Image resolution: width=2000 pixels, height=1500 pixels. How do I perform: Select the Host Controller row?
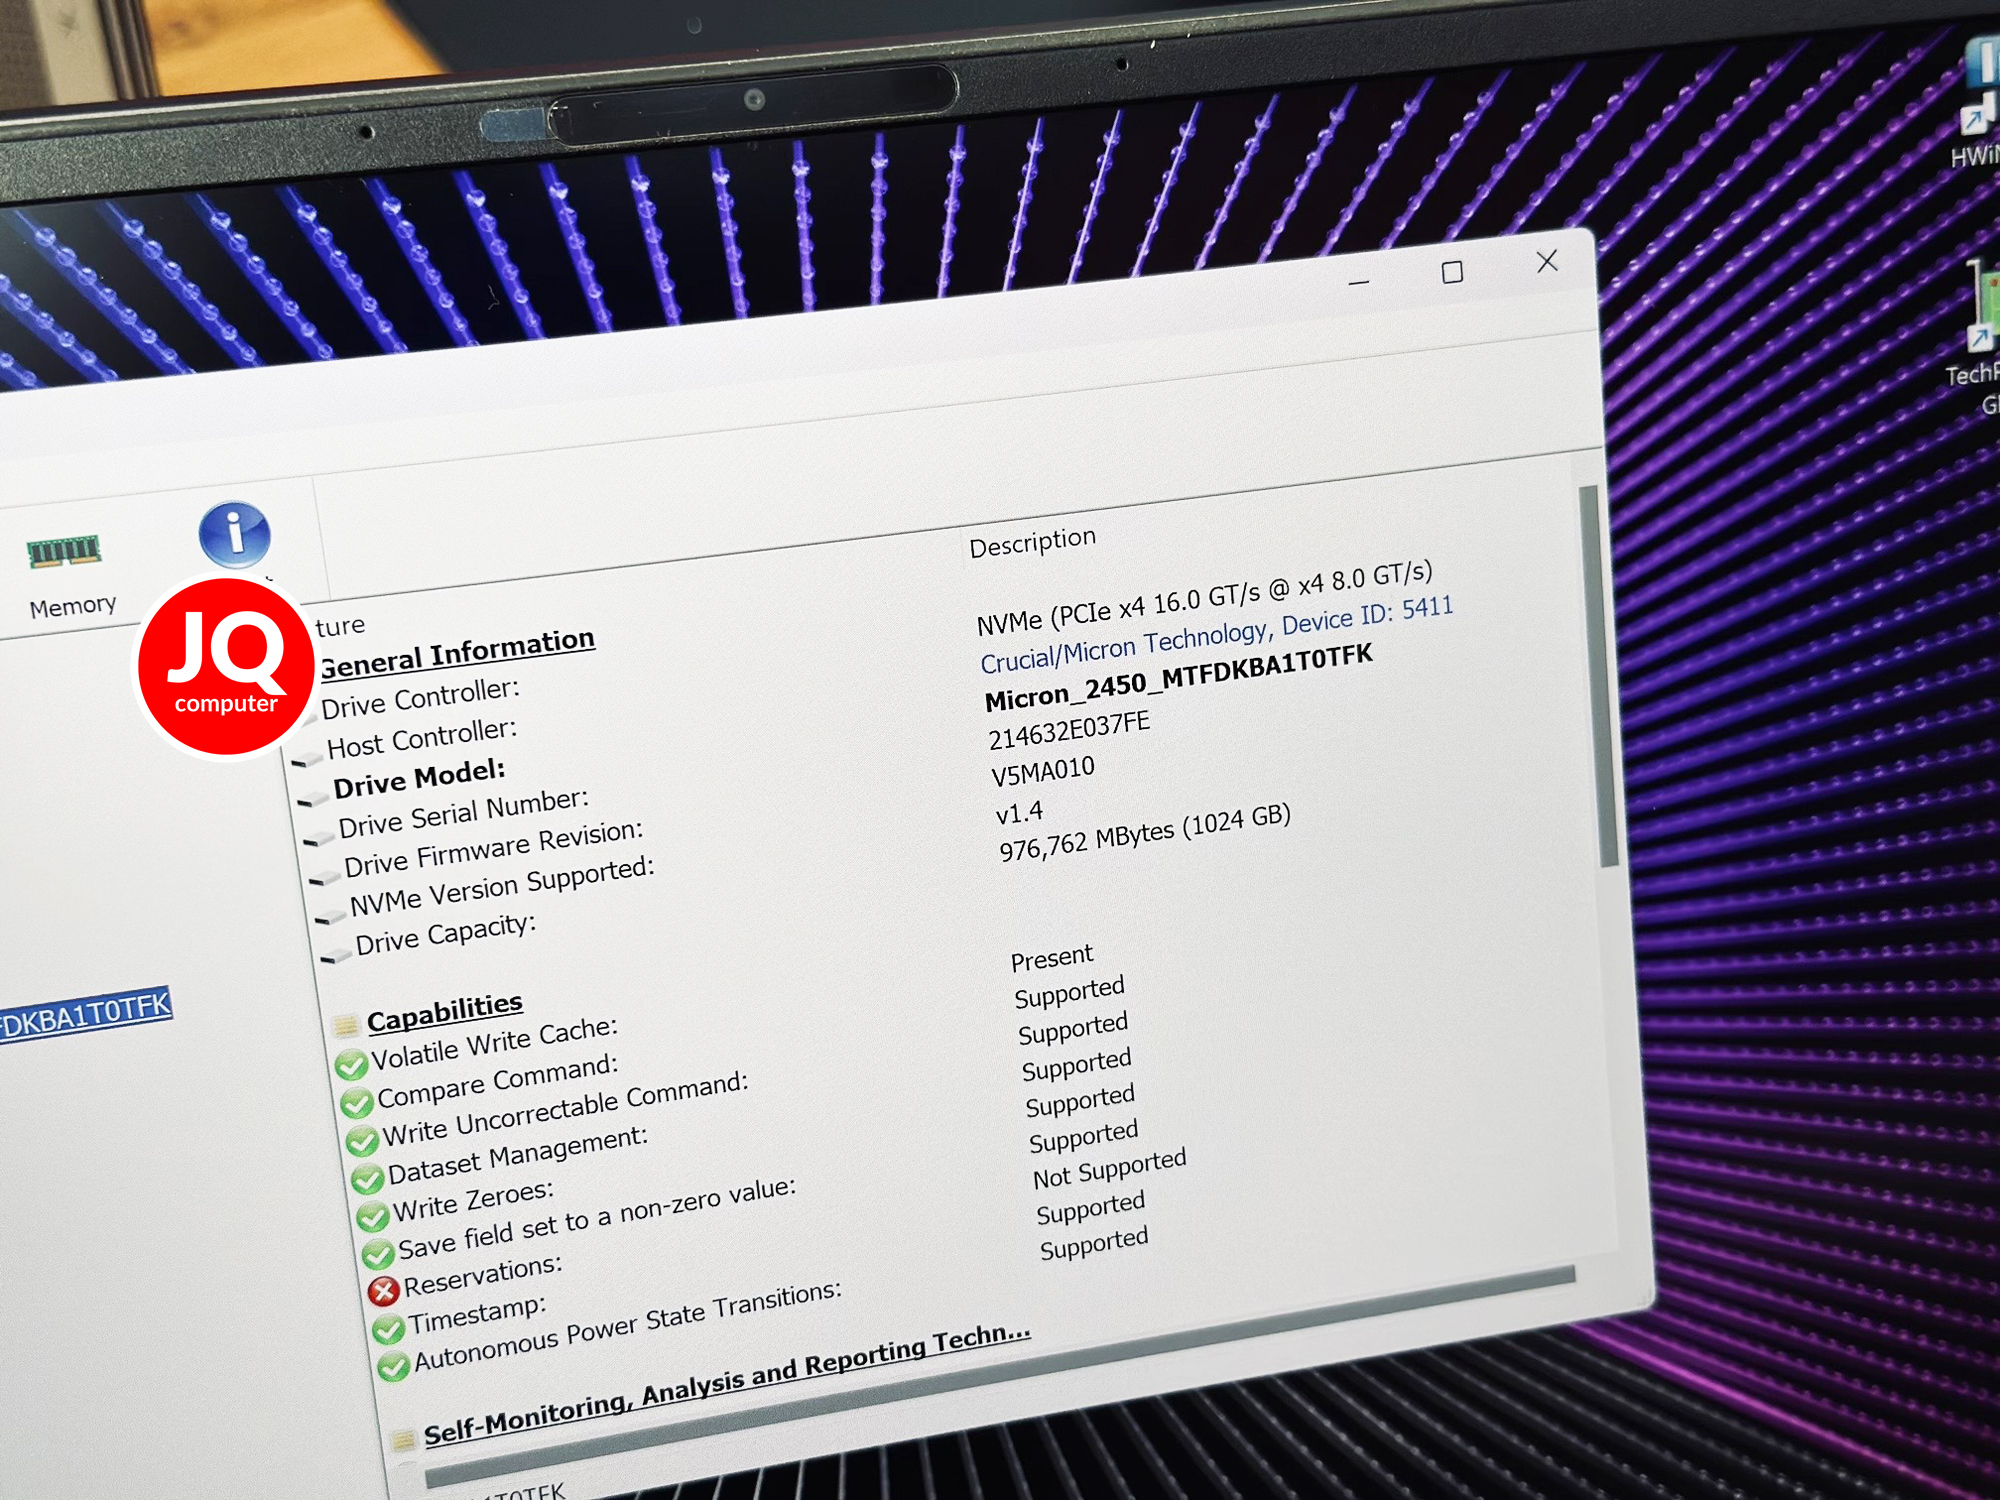(422, 738)
